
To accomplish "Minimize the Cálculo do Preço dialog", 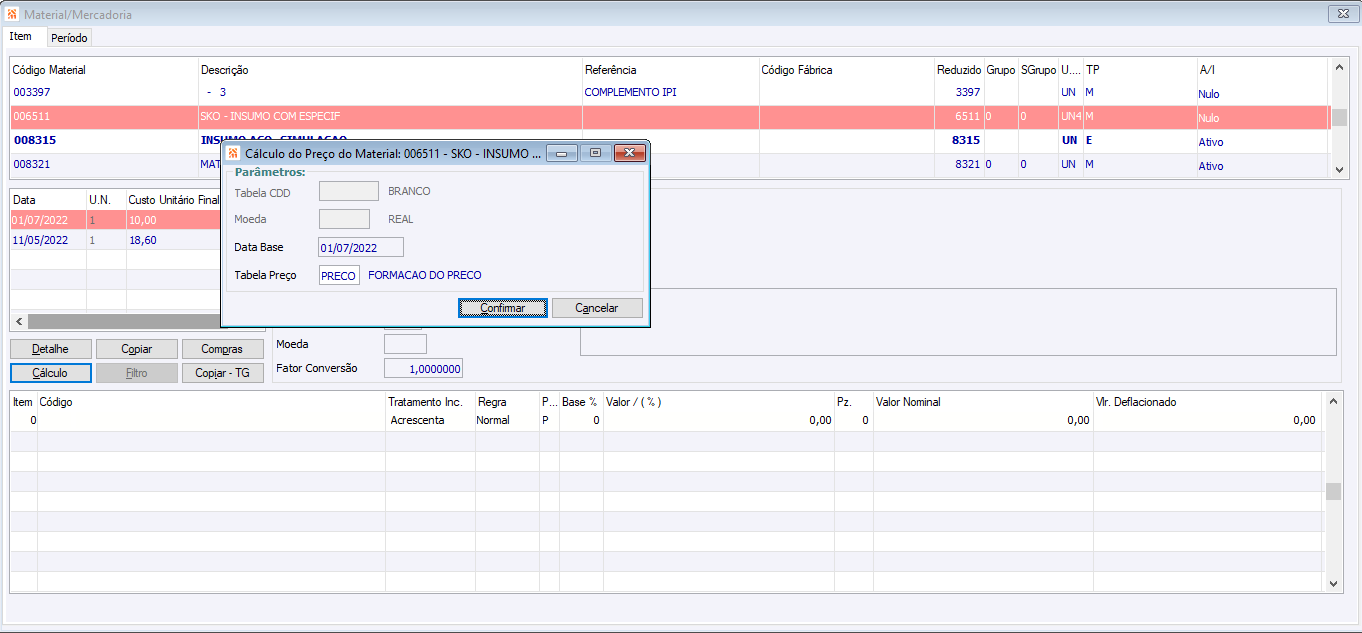I will point(564,153).
